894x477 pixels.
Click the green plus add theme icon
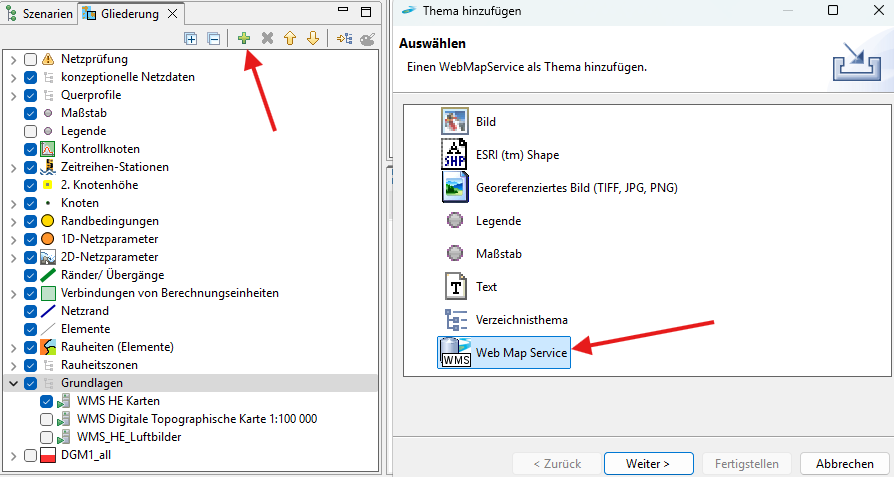(244, 39)
